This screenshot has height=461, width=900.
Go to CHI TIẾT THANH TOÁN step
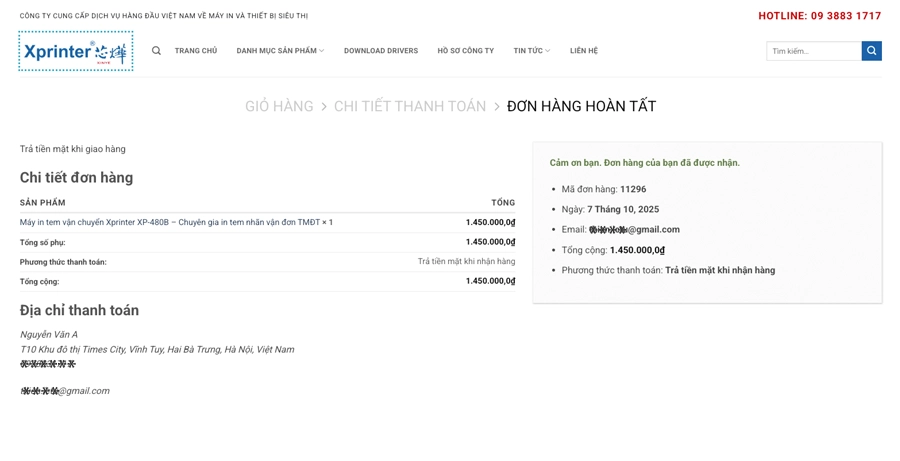click(410, 106)
